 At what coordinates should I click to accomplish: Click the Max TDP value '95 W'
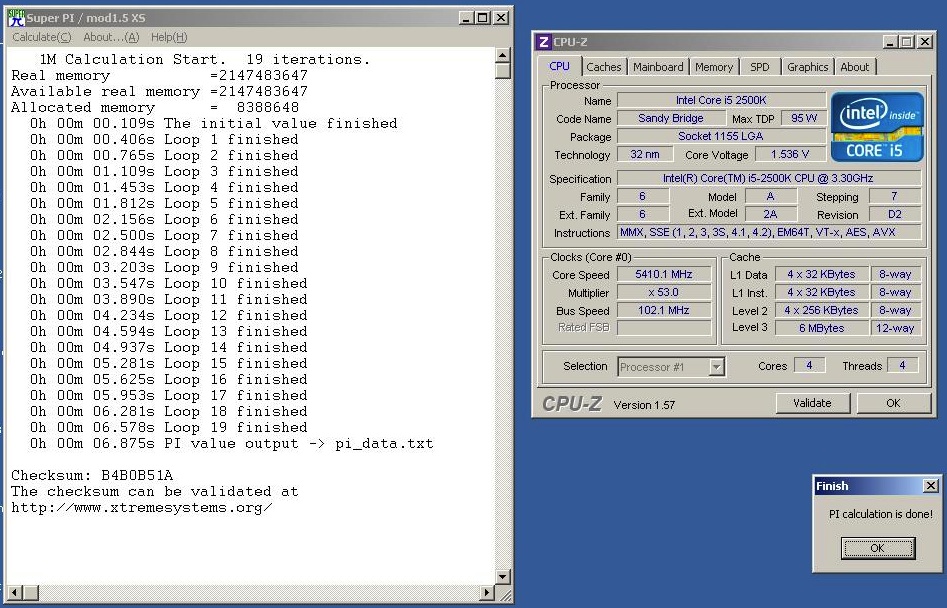[803, 118]
